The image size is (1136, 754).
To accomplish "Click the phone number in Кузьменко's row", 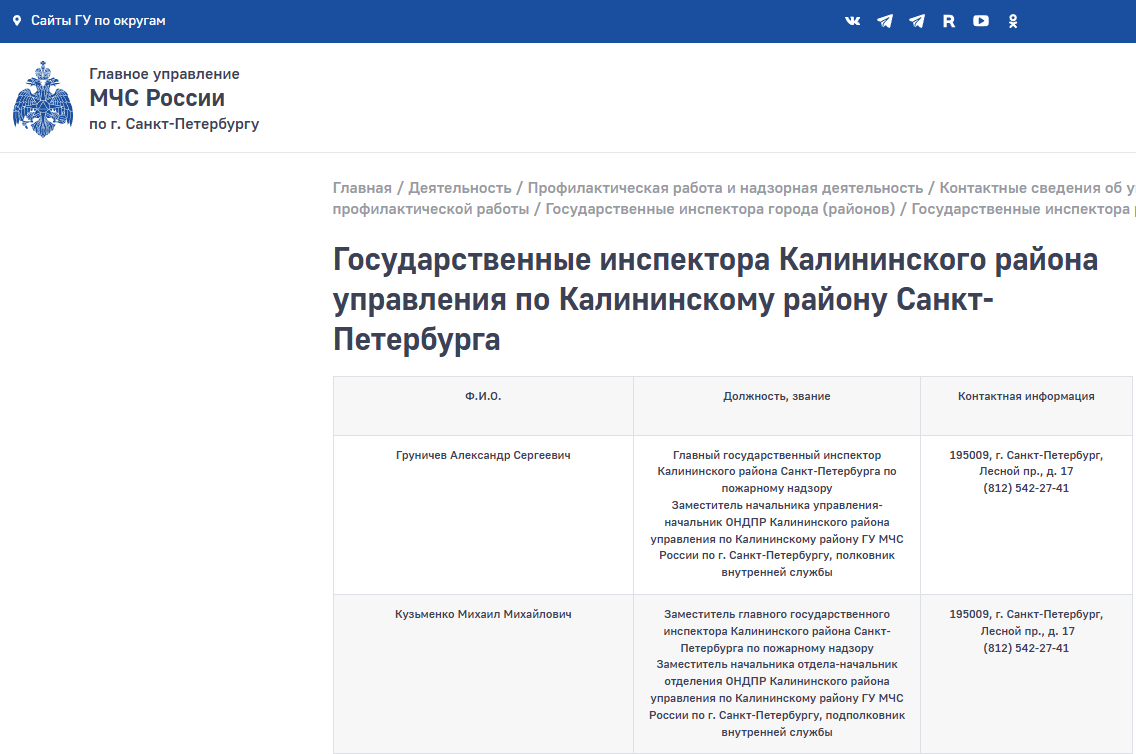I will pos(1026,648).
